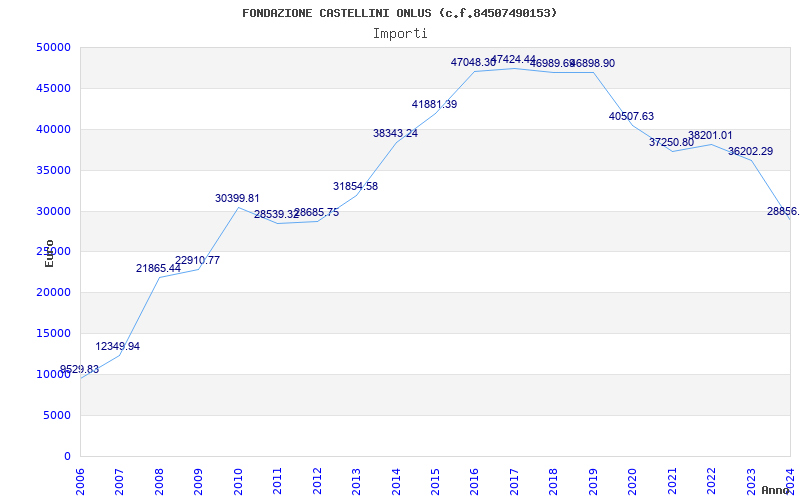Click the 2015 x-axis year label
This screenshot has width=800, height=500.
[436, 482]
